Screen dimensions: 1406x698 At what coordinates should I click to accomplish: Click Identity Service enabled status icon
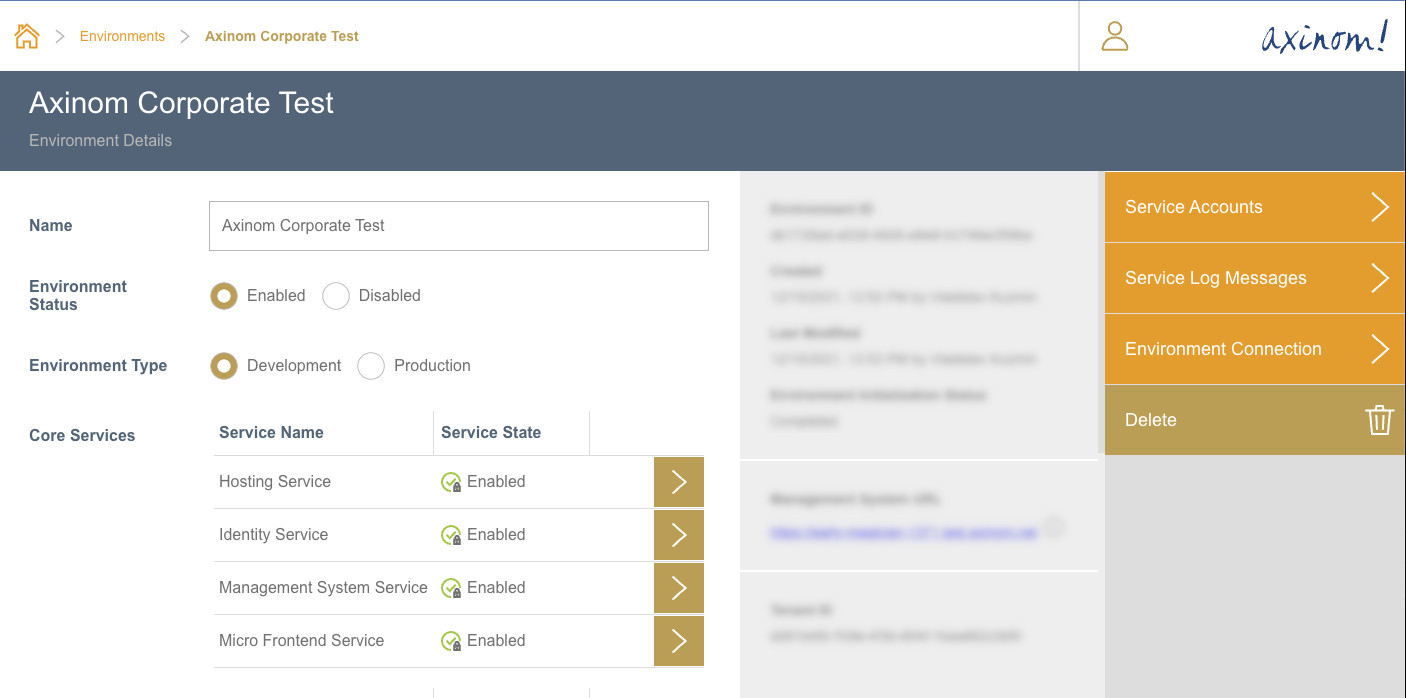451,535
